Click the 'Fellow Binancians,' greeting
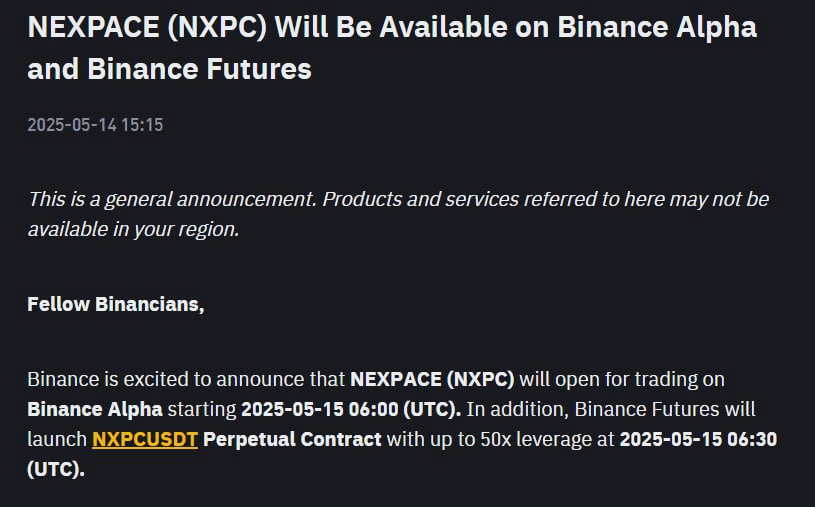Viewport: 815px width, 507px height. coord(116,304)
